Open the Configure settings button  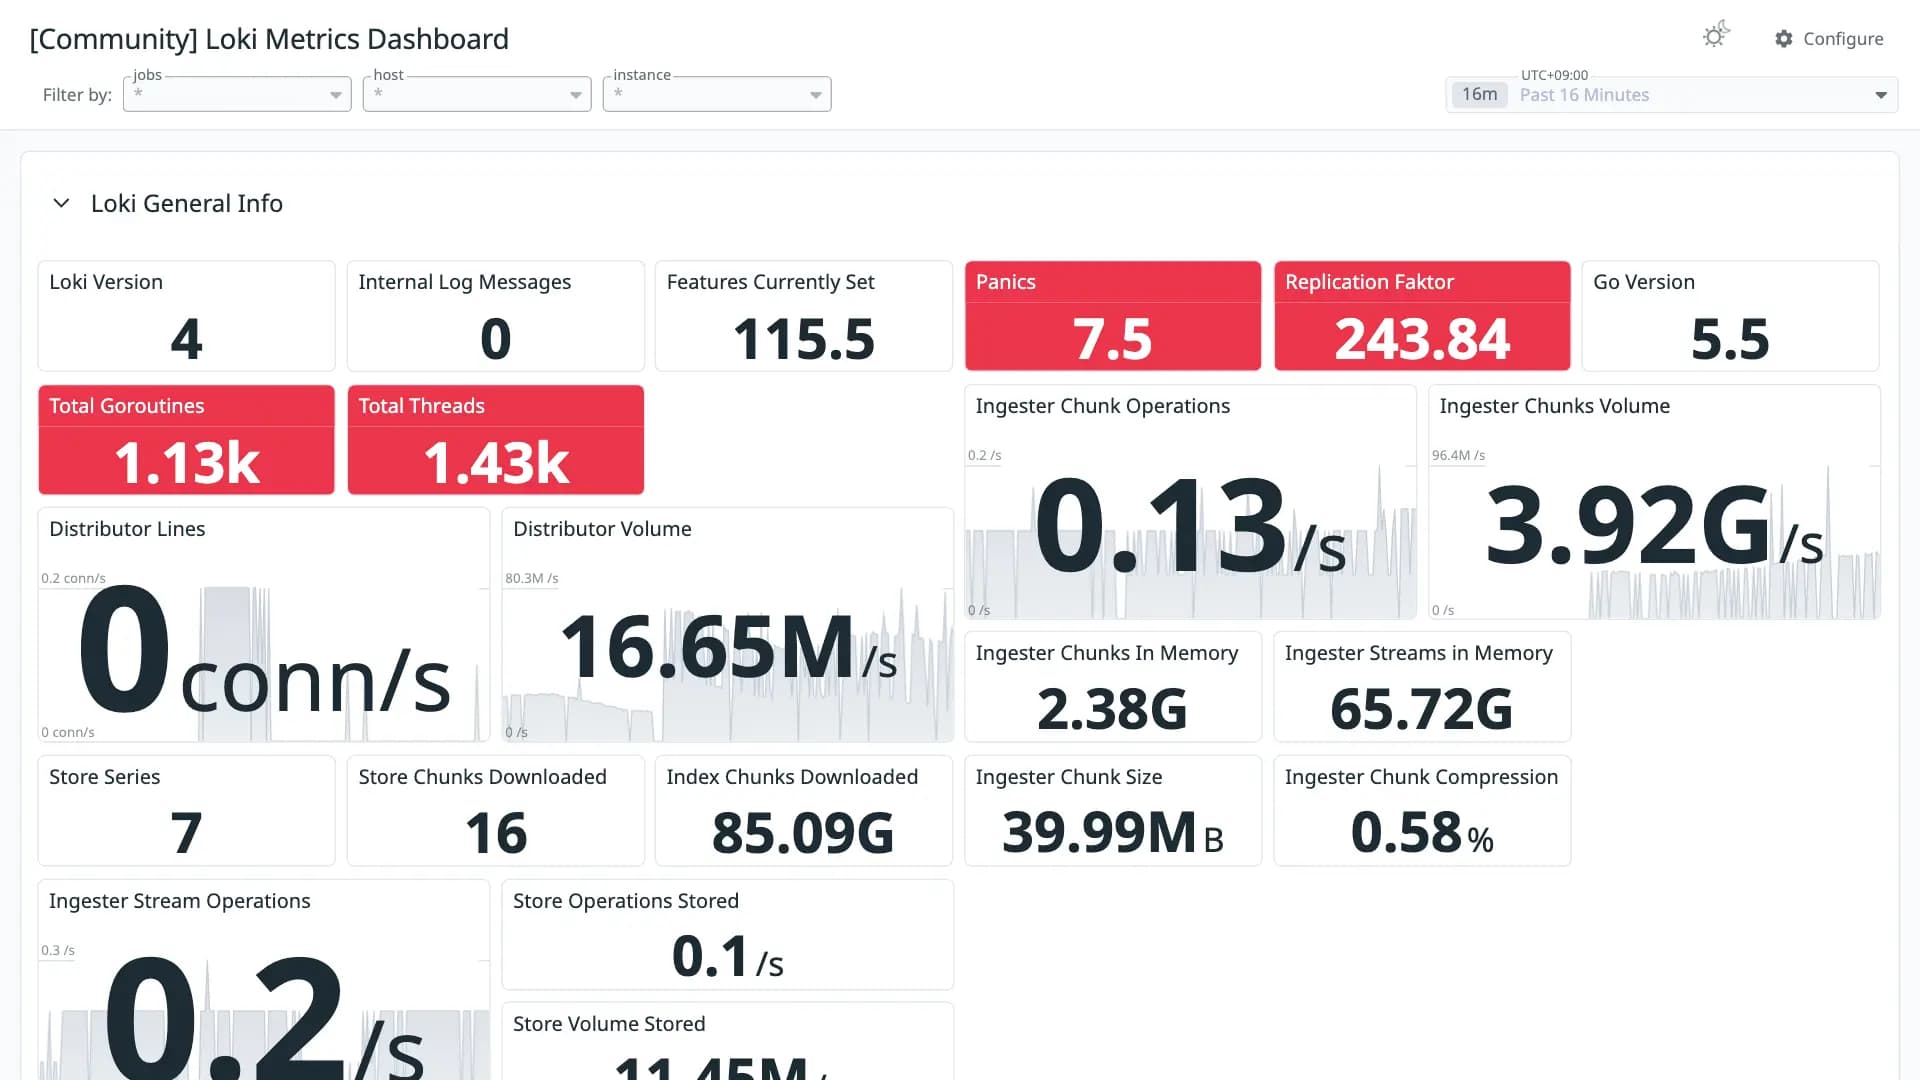[1829, 38]
